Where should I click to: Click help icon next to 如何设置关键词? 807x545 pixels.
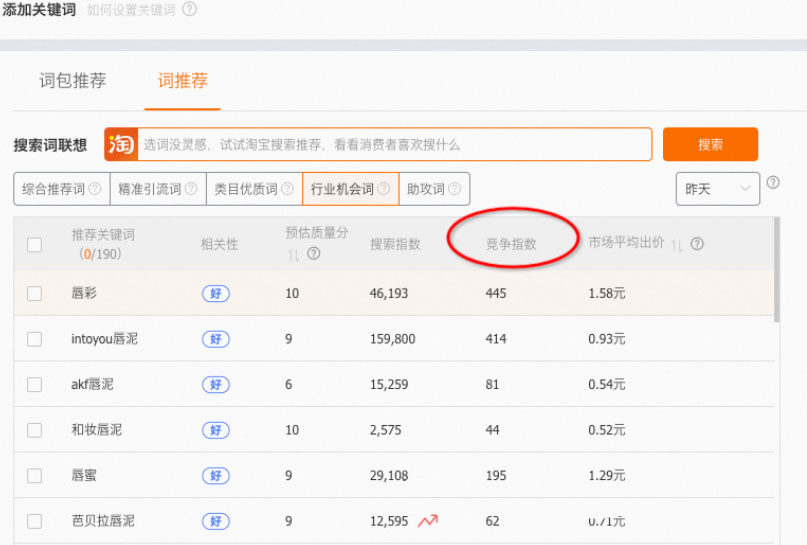(x=189, y=9)
